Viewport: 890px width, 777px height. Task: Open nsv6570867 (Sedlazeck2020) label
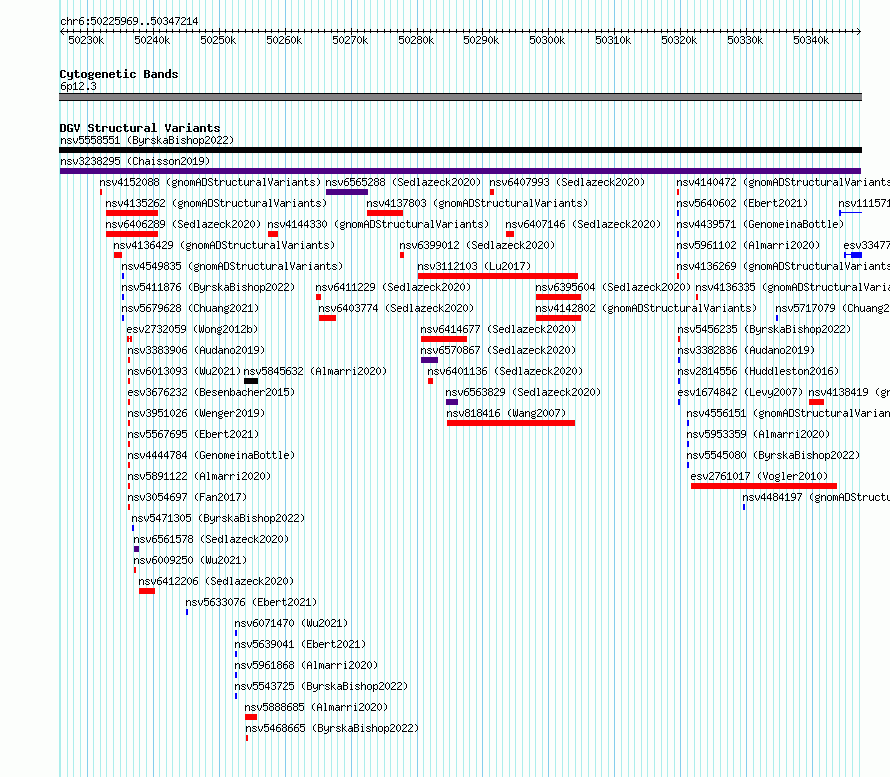tap(498, 350)
